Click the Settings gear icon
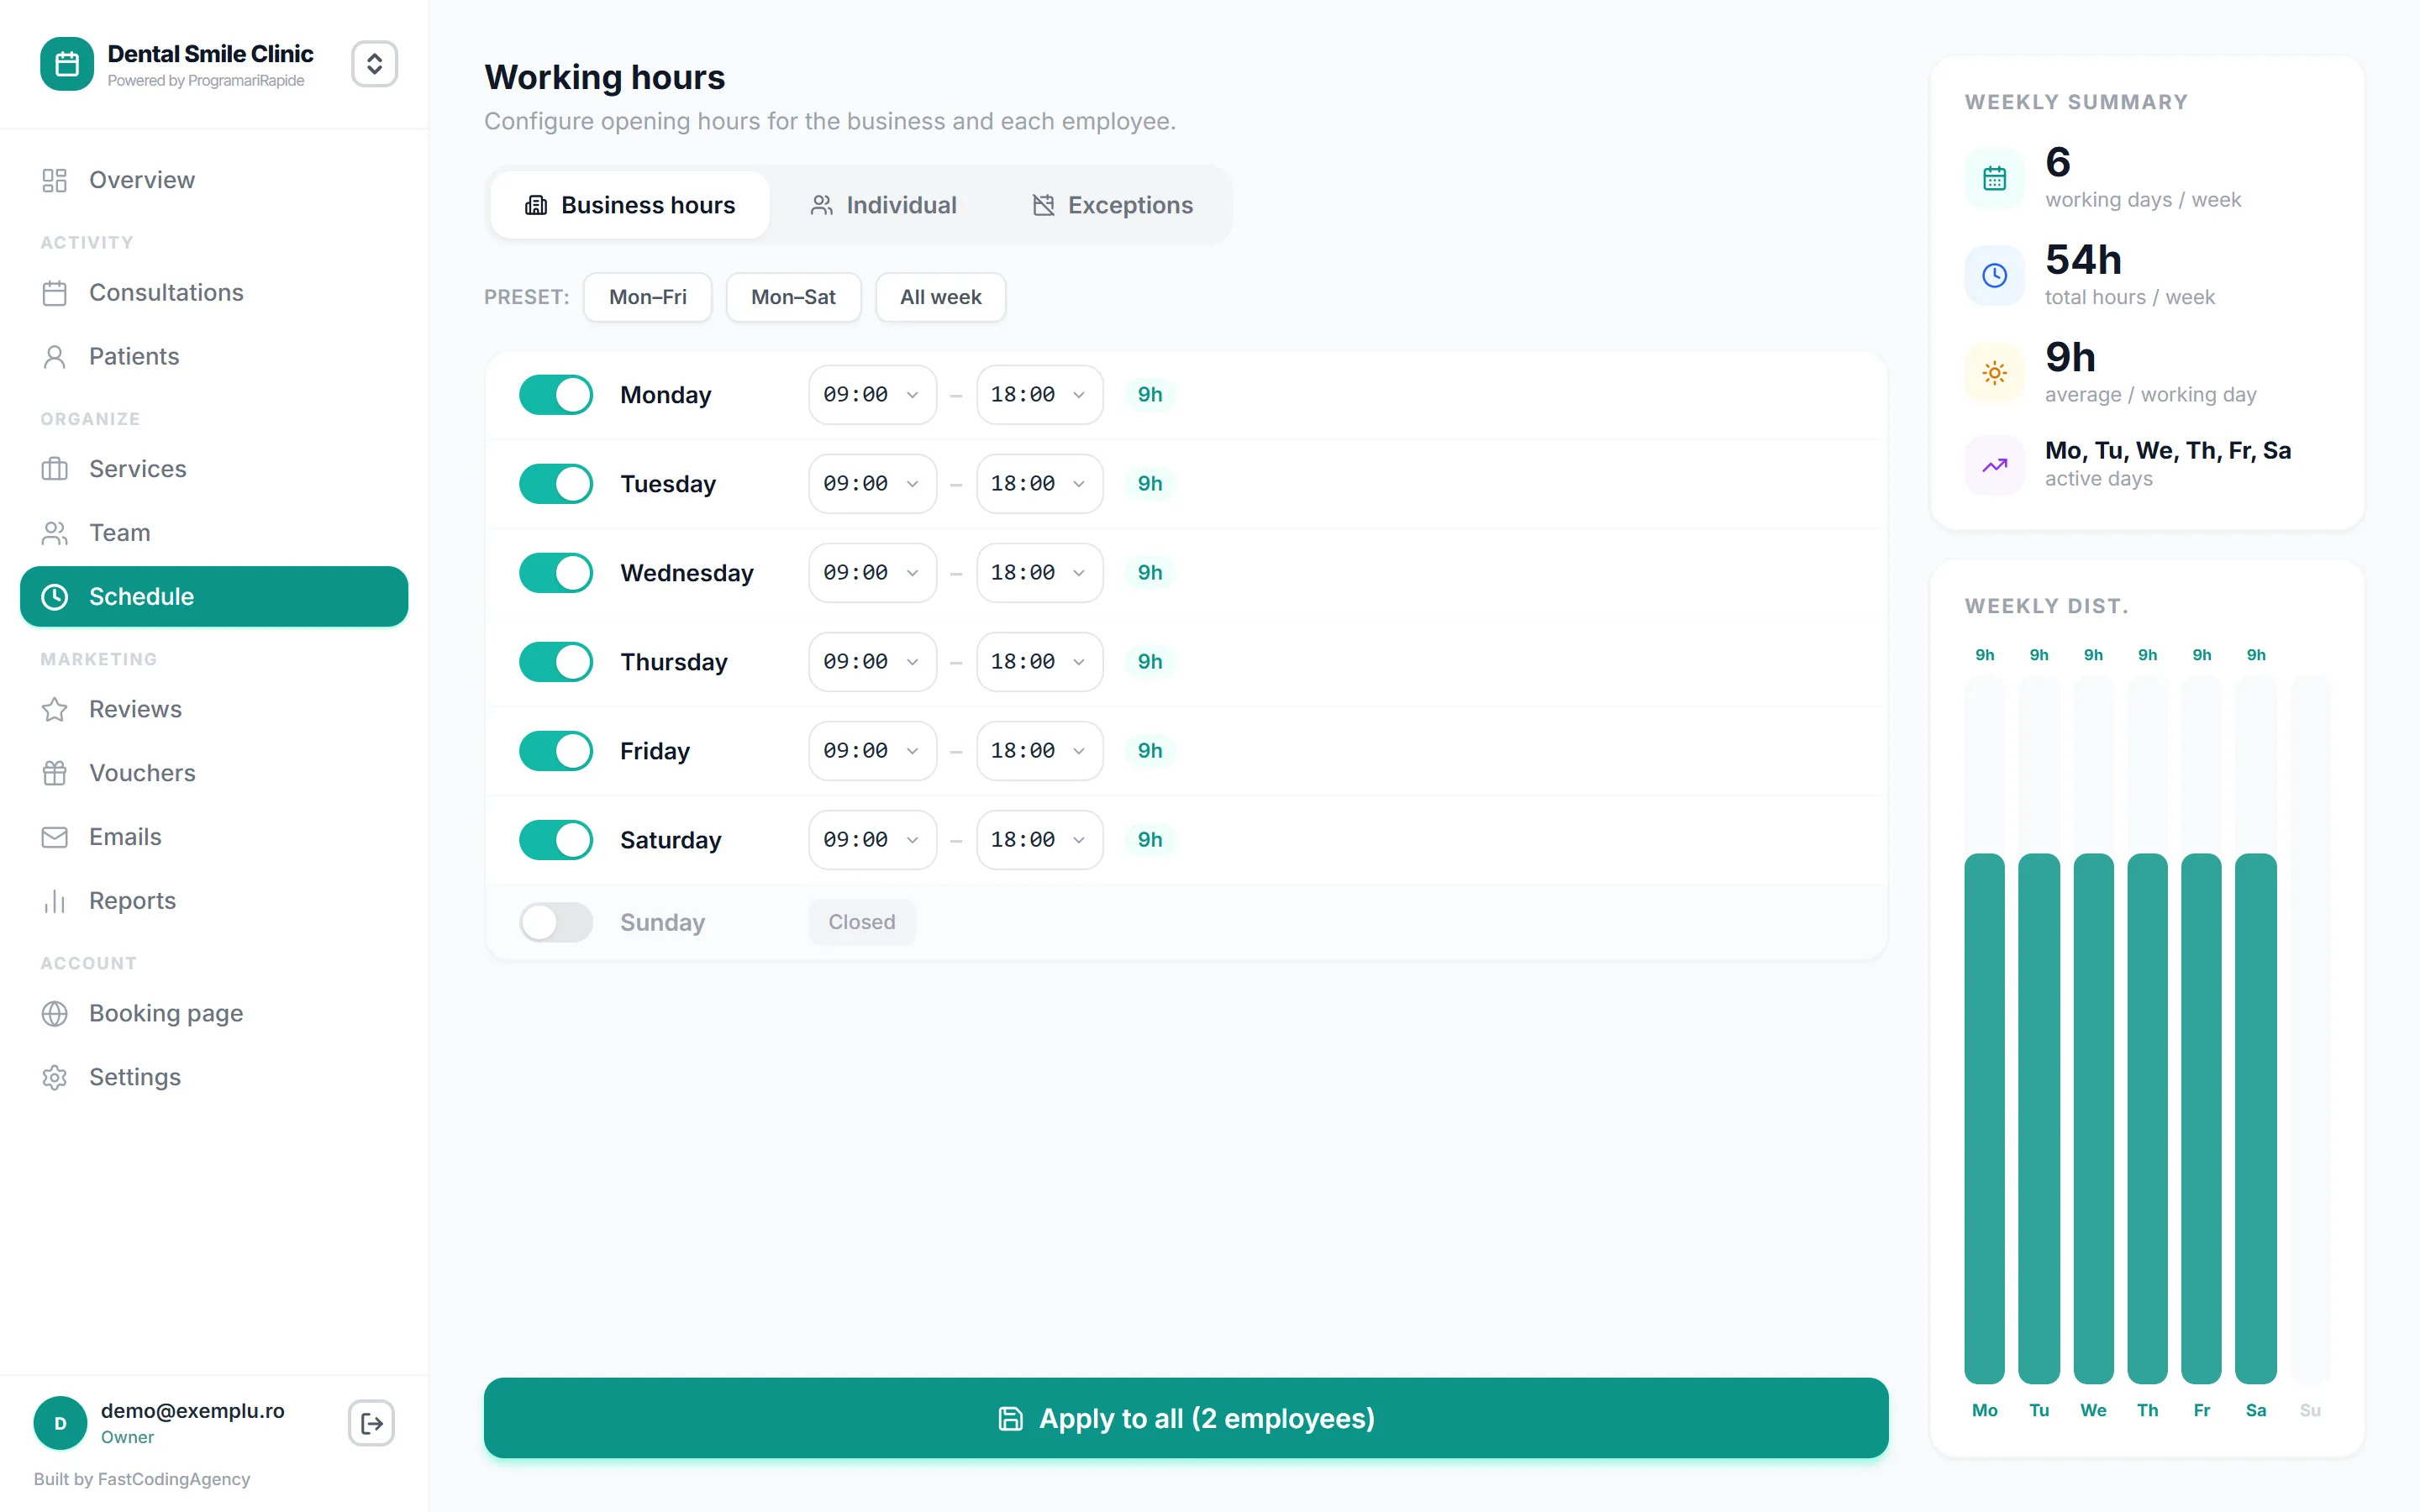Image resolution: width=2420 pixels, height=1512 pixels. (54, 1077)
